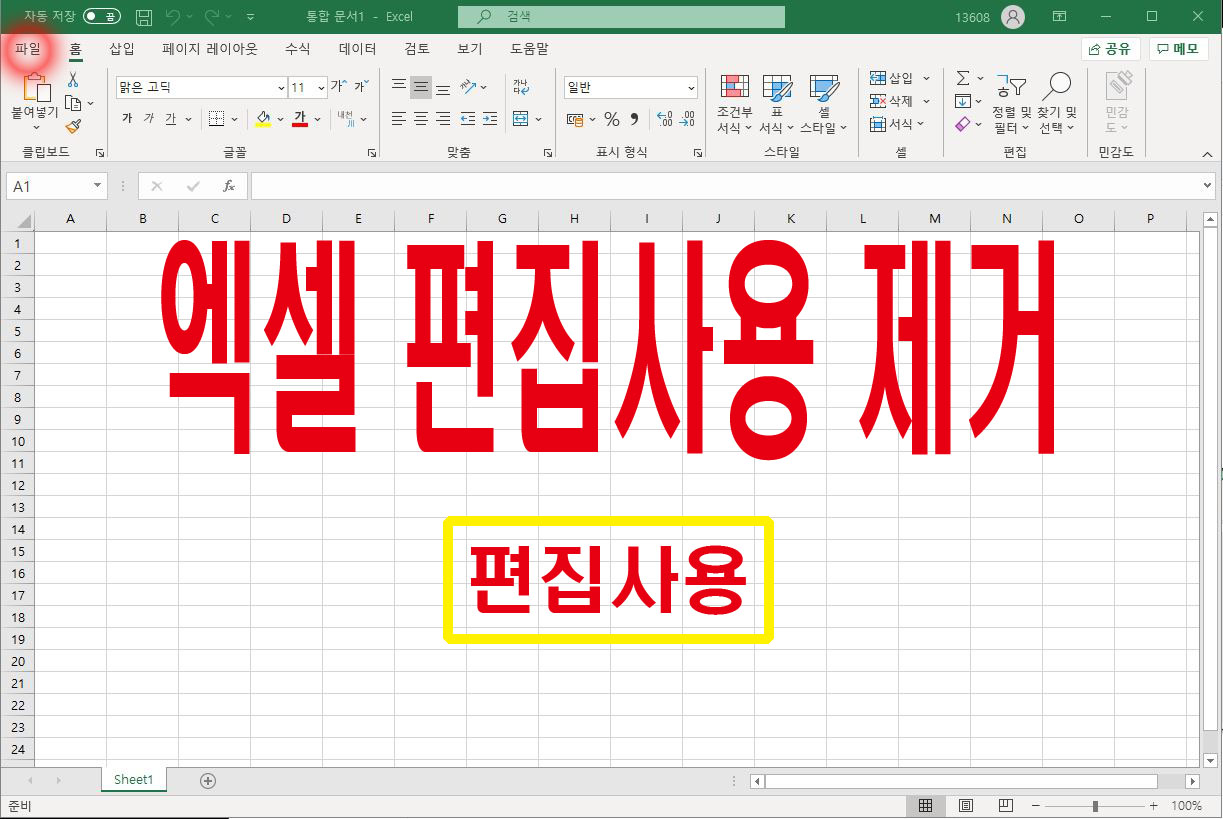
Task: Switch to the 보기 View tab
Action: [x=470, y=48]
